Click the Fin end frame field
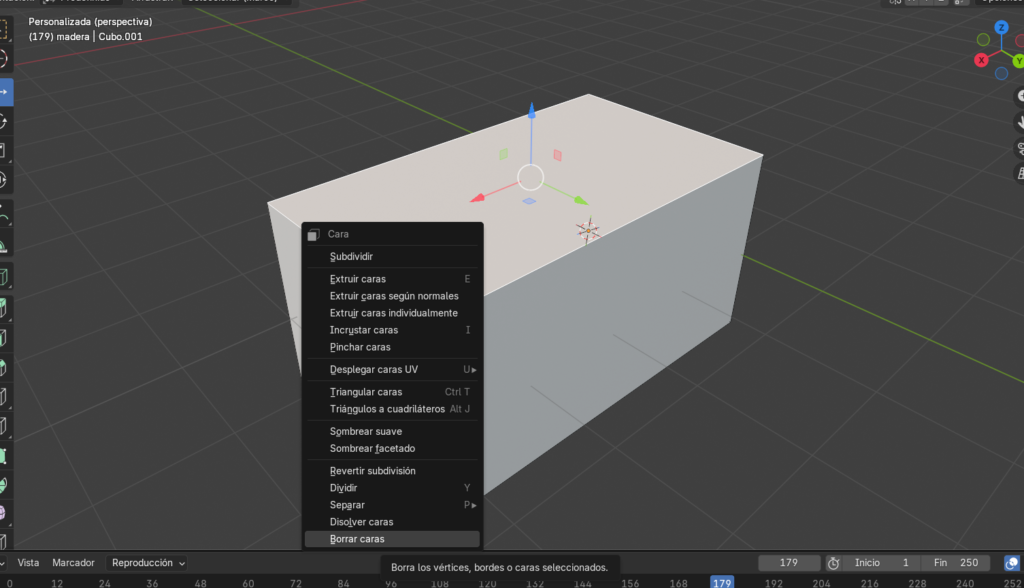This screenshot has height=588, width=1024. (x=956, y=563)
